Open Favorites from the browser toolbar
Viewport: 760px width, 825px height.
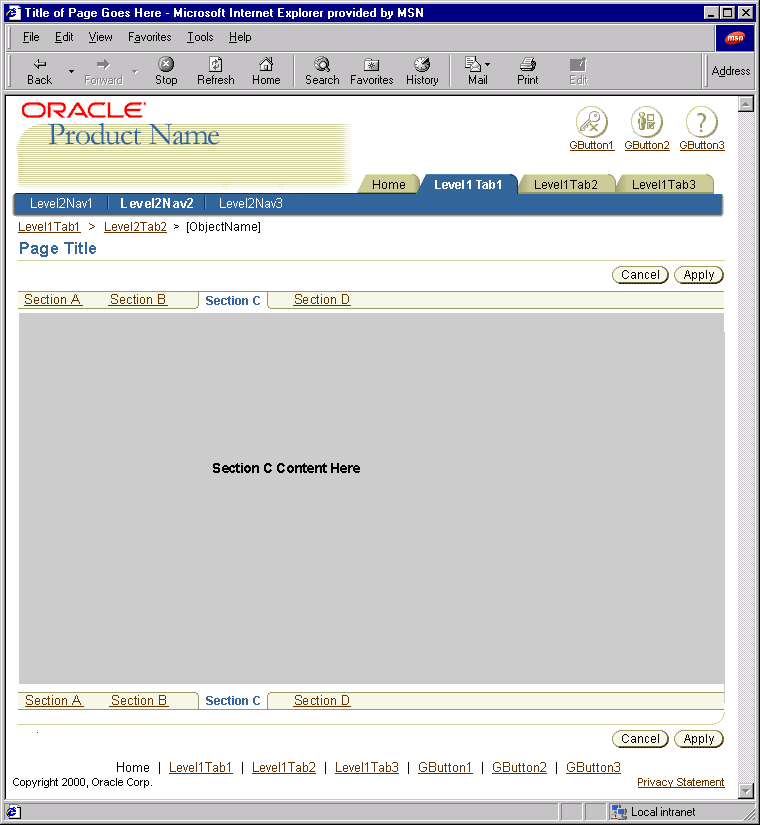[371, 70]
